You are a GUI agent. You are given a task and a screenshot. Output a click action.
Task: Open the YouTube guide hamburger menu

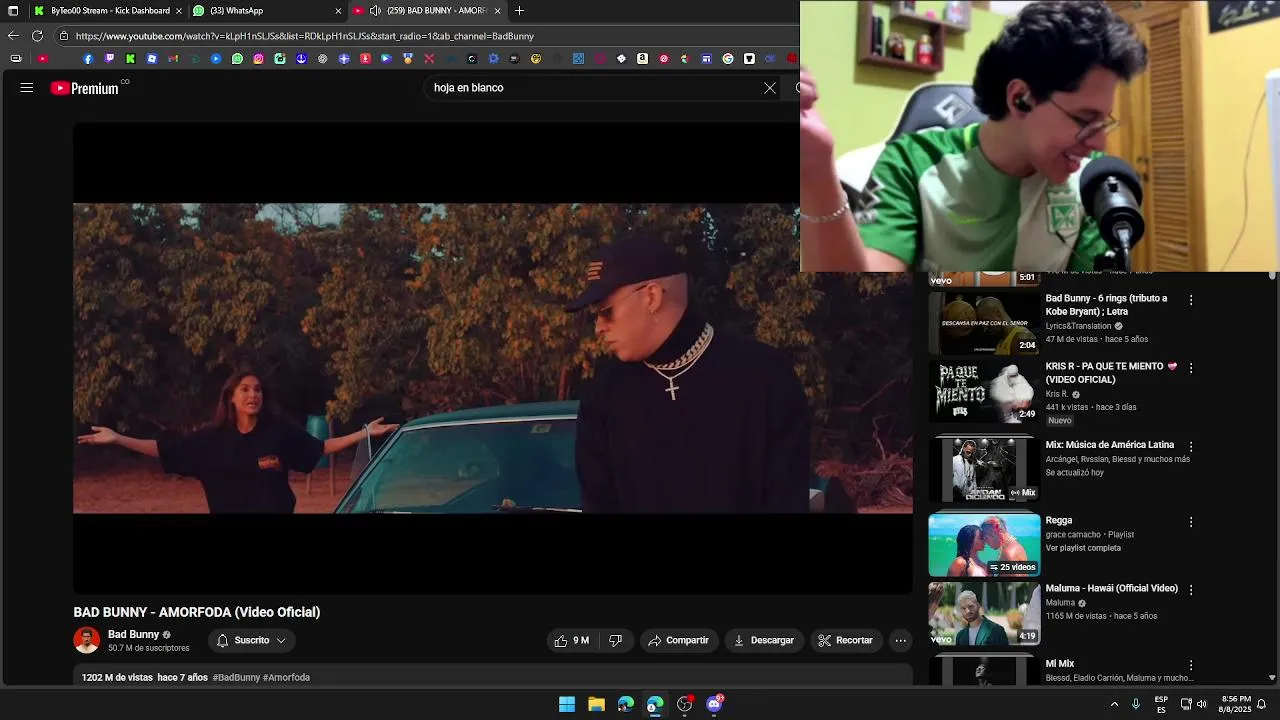(x=27, y=88)
